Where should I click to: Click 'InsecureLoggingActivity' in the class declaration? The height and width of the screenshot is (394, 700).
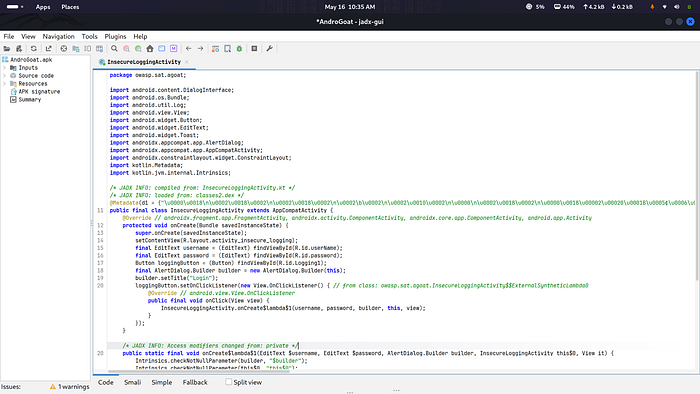(207, 211)
